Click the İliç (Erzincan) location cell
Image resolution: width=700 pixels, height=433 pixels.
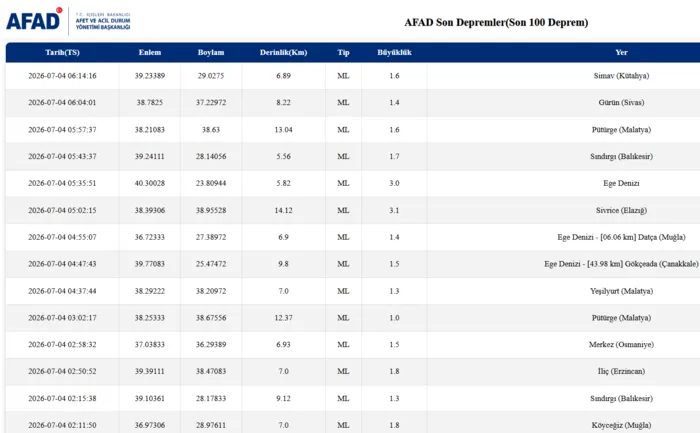click(621, 371)
